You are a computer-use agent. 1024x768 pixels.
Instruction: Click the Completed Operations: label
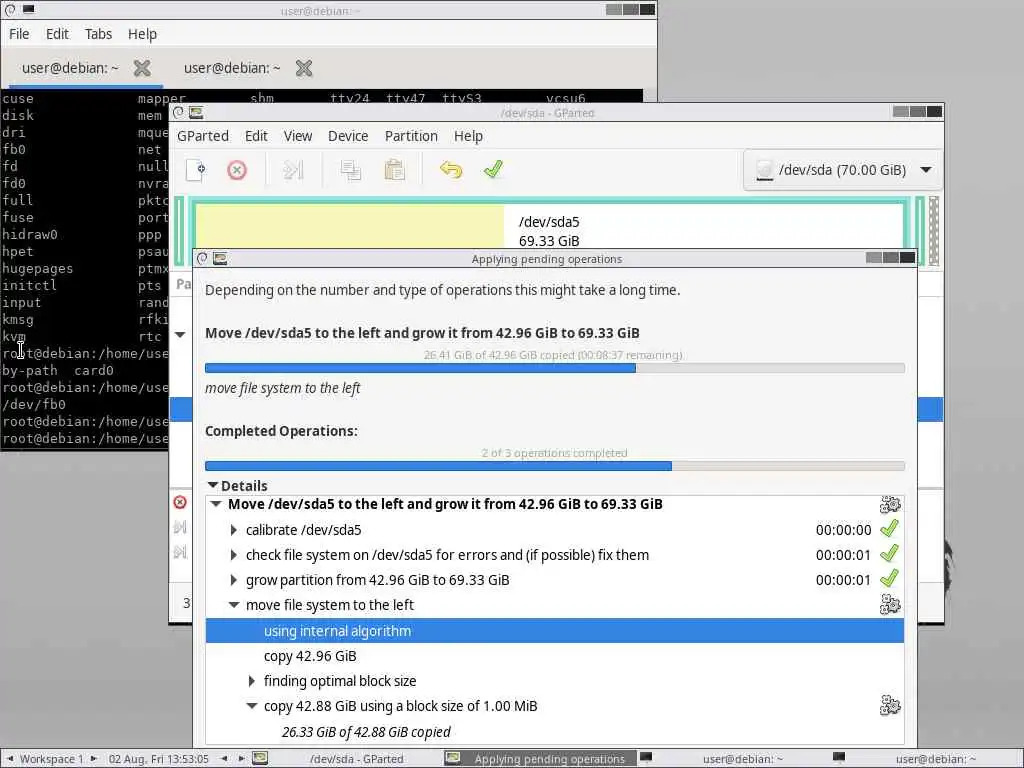click(x=281, y=431)
